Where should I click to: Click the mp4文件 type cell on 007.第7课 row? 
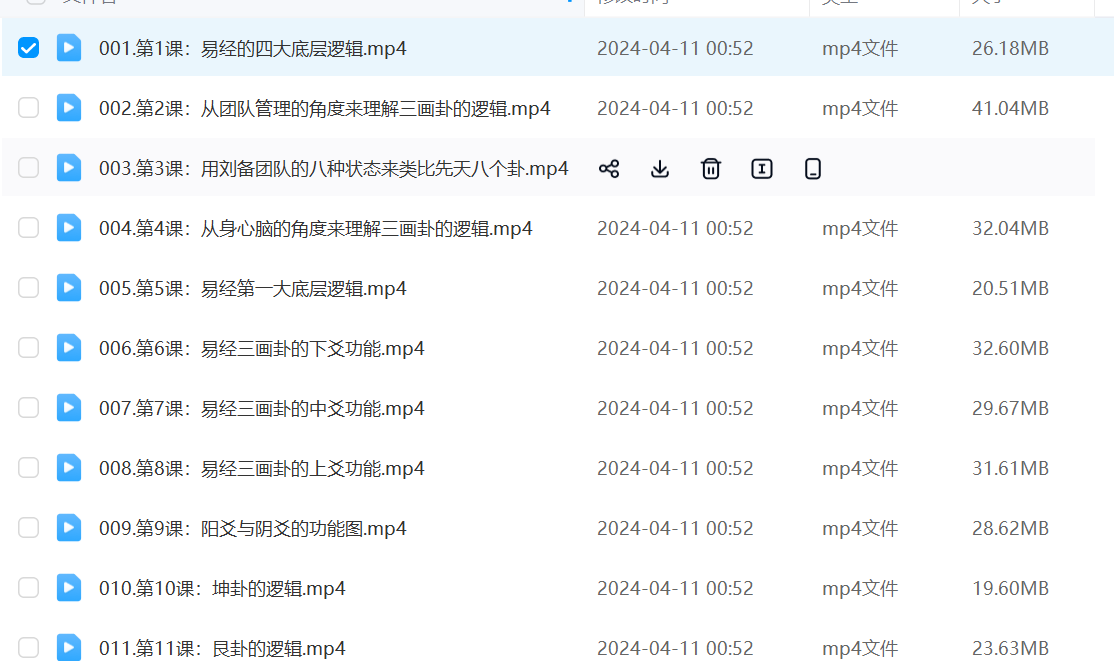tap(860, 408)
